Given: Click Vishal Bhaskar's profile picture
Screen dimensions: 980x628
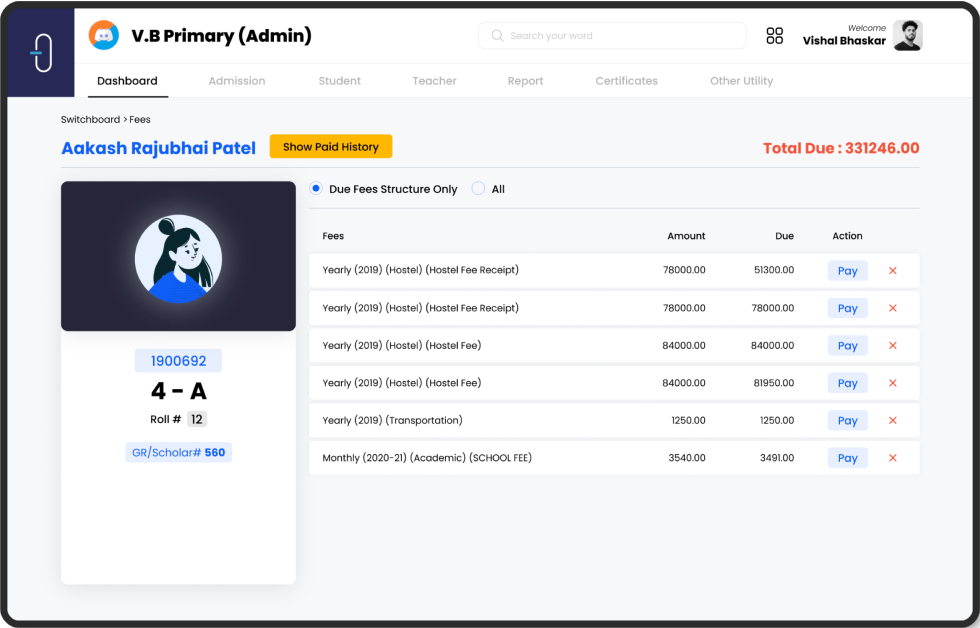Looking at the screenshot, I should (907, 36).
